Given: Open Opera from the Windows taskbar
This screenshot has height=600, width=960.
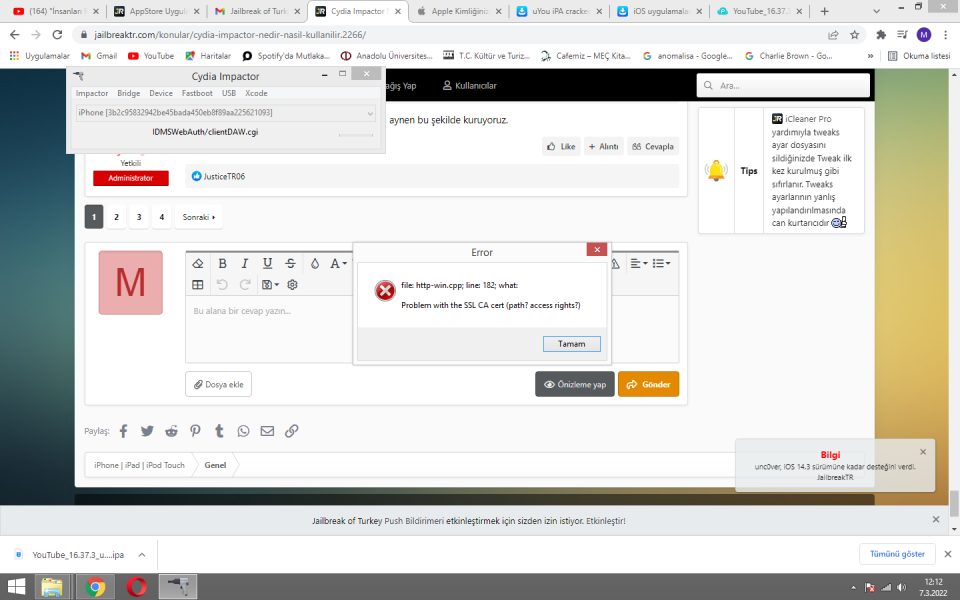Looking at the screenshot, I should [137, 586].
